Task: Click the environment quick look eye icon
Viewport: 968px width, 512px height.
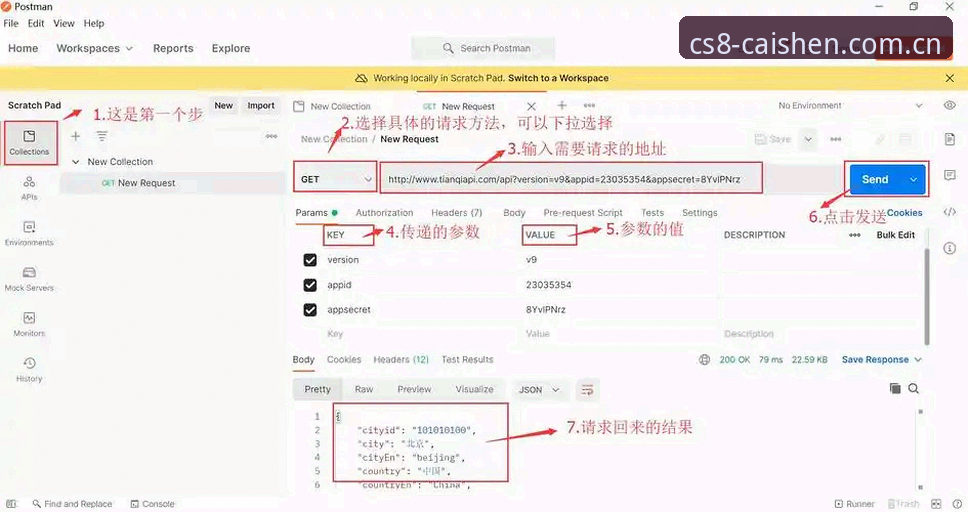Action: click(x=949, y=106)
